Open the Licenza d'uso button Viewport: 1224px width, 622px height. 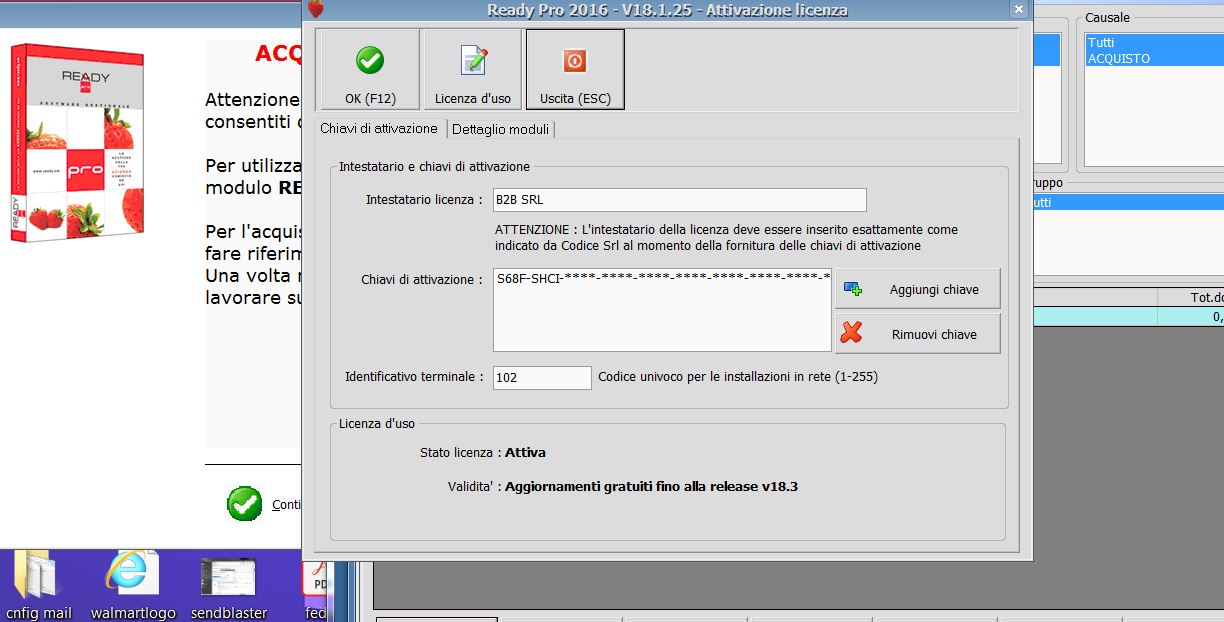click(472, 69)
